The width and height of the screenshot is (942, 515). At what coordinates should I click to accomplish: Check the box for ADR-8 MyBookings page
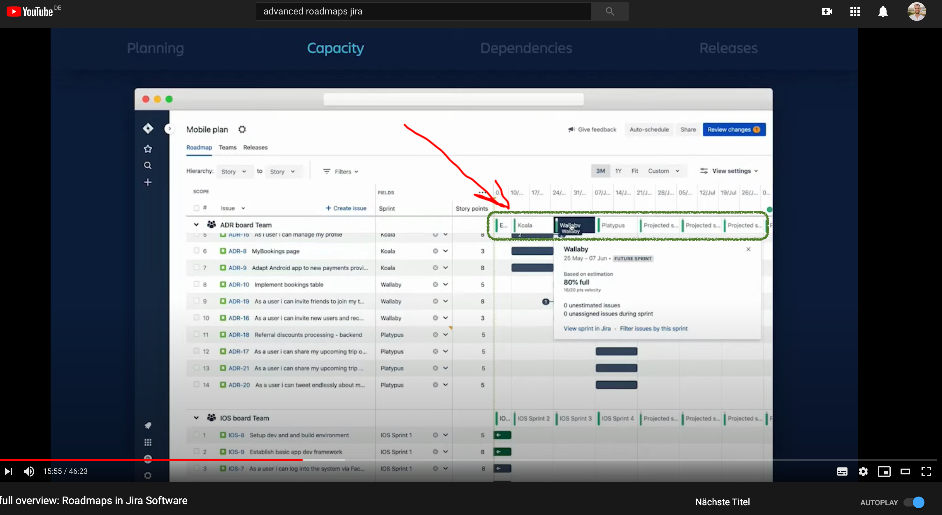[x=196, y=251]
